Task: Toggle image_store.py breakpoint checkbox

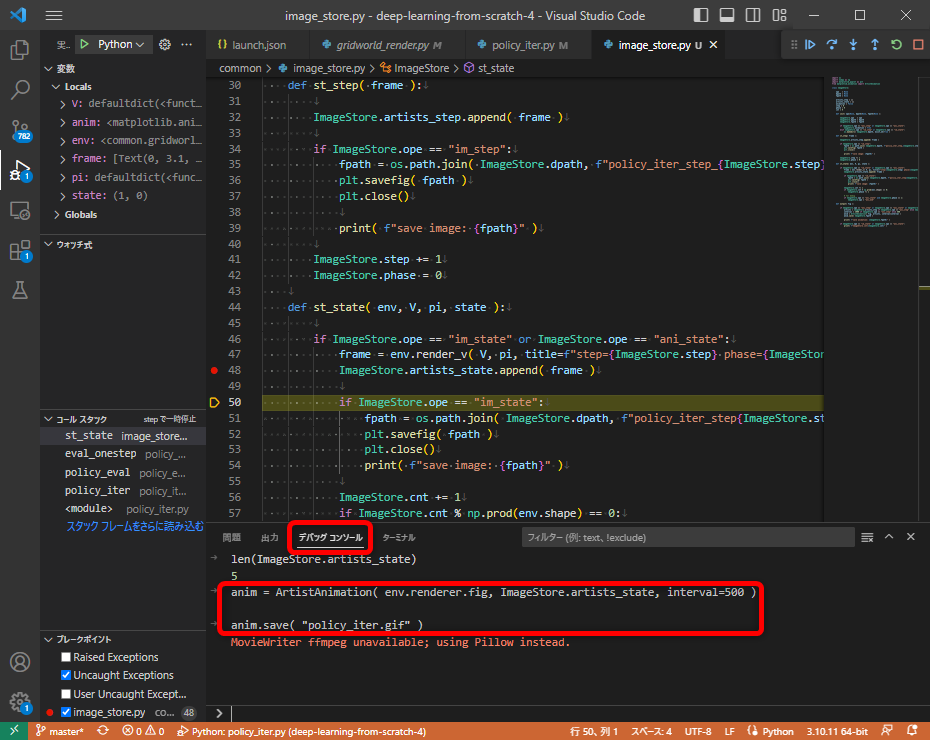Action: (x=66, y=712)
